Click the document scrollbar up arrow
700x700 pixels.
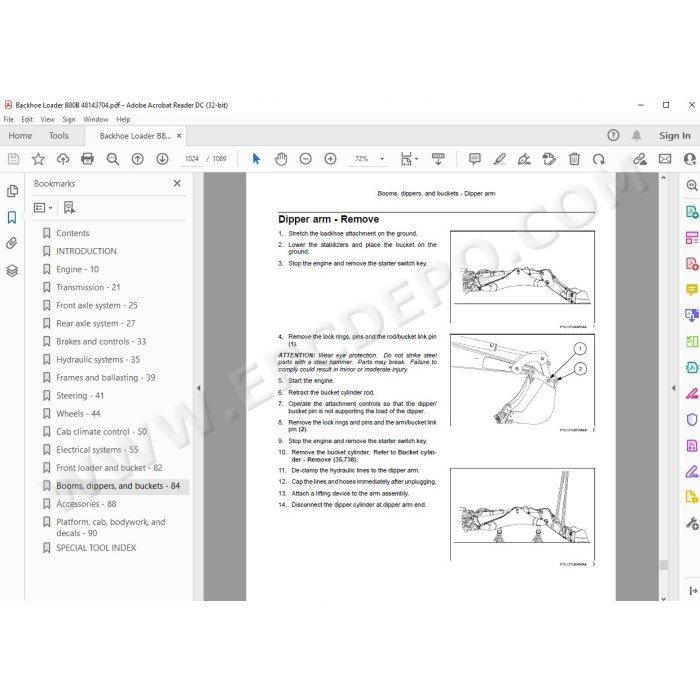tap(663, 178)
